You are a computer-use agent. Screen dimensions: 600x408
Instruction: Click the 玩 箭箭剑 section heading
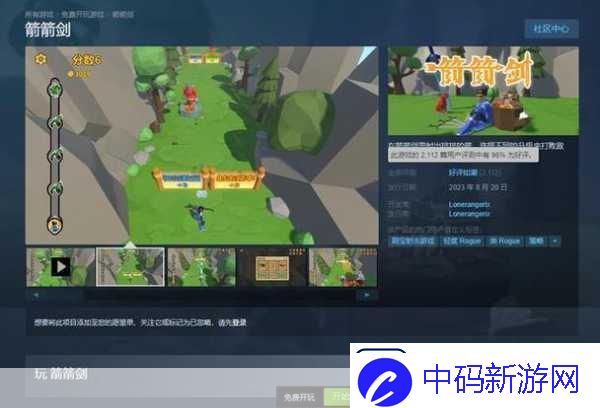coord(61,374)
